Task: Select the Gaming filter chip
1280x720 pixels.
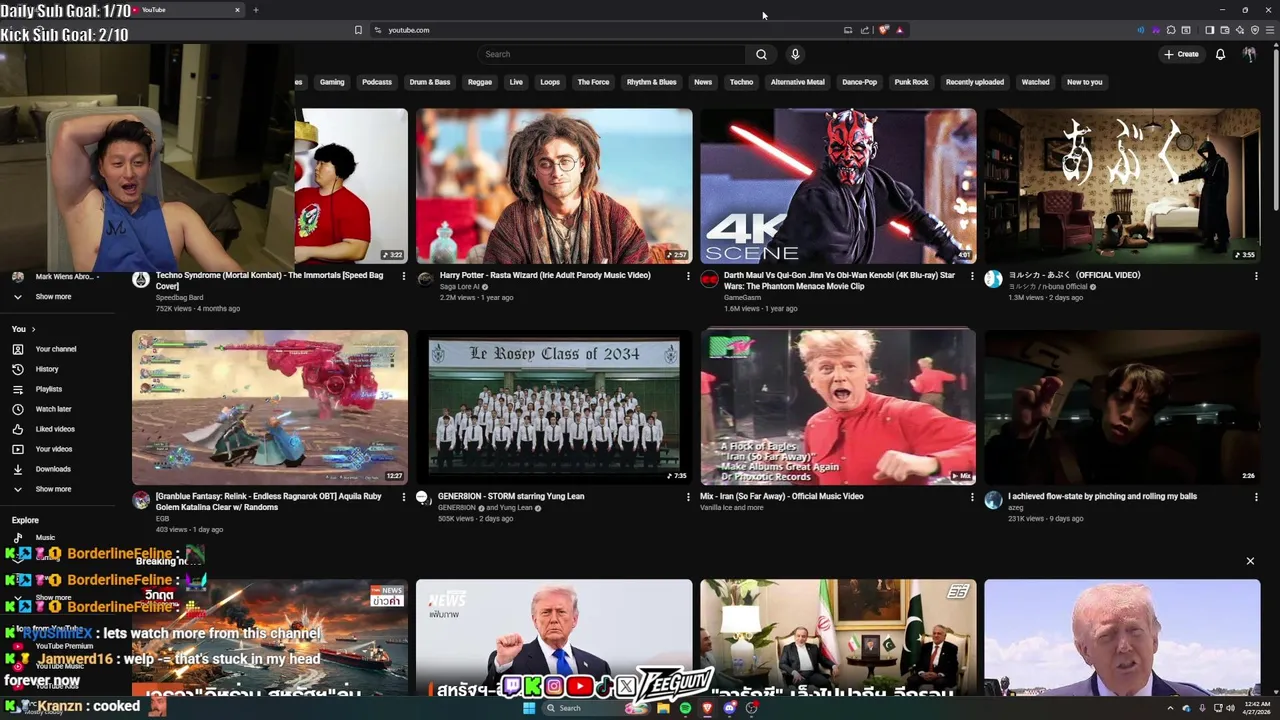Action: [332, 82]
